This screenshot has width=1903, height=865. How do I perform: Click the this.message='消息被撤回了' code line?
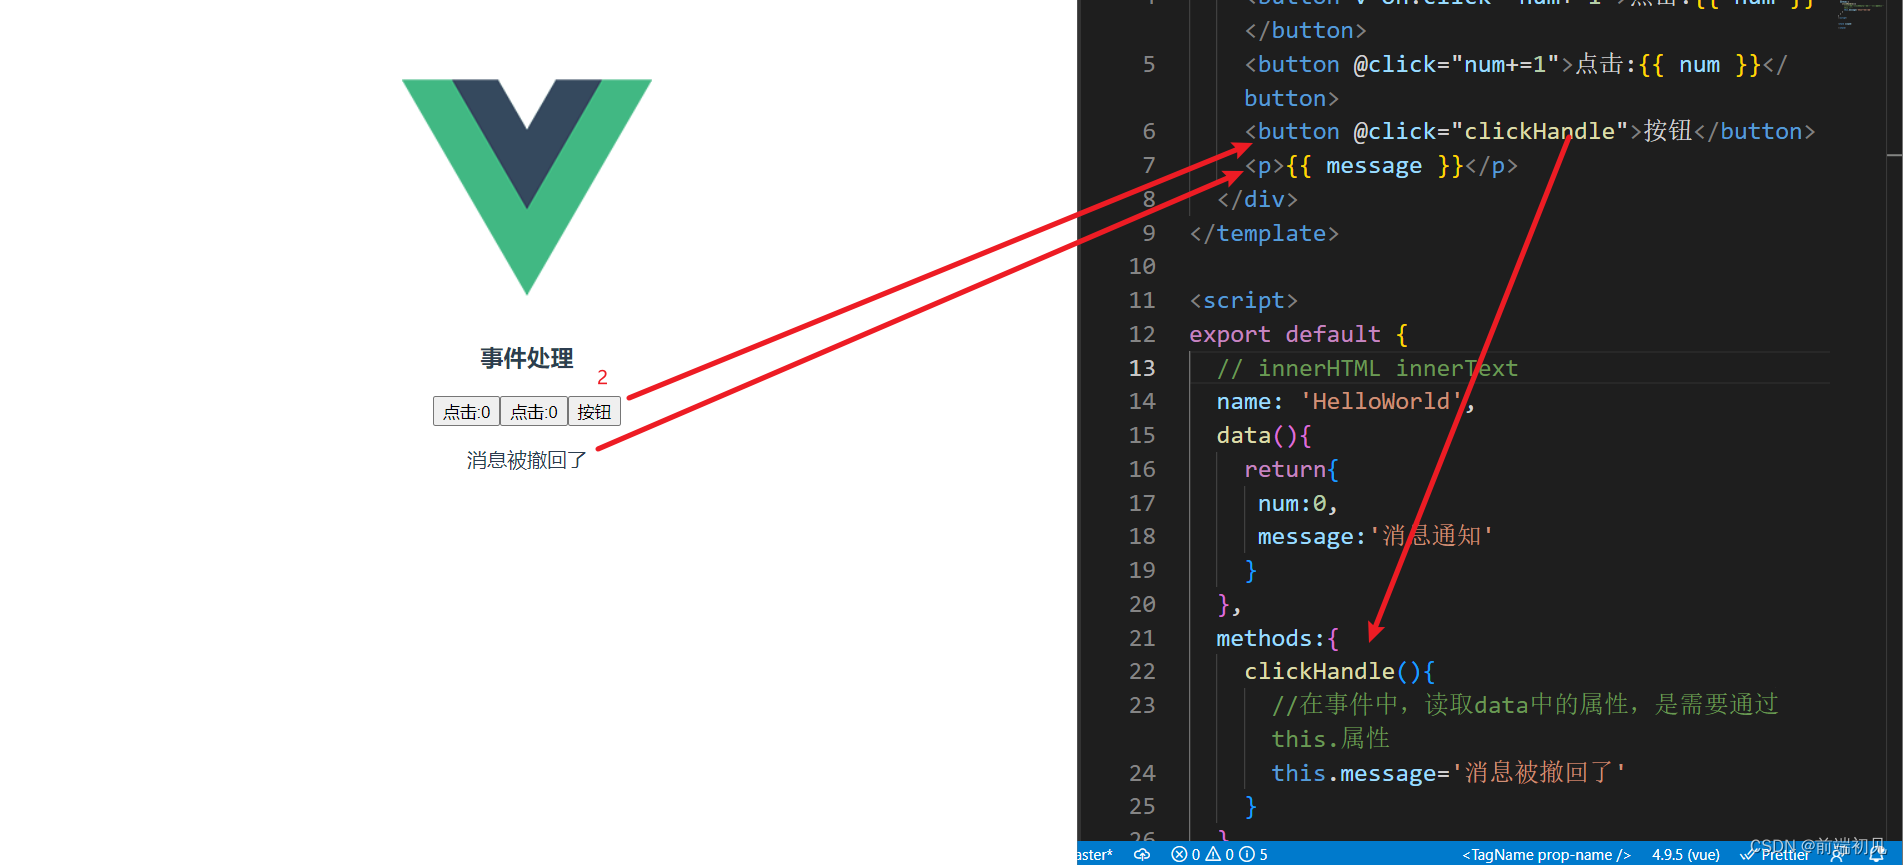1448,772
